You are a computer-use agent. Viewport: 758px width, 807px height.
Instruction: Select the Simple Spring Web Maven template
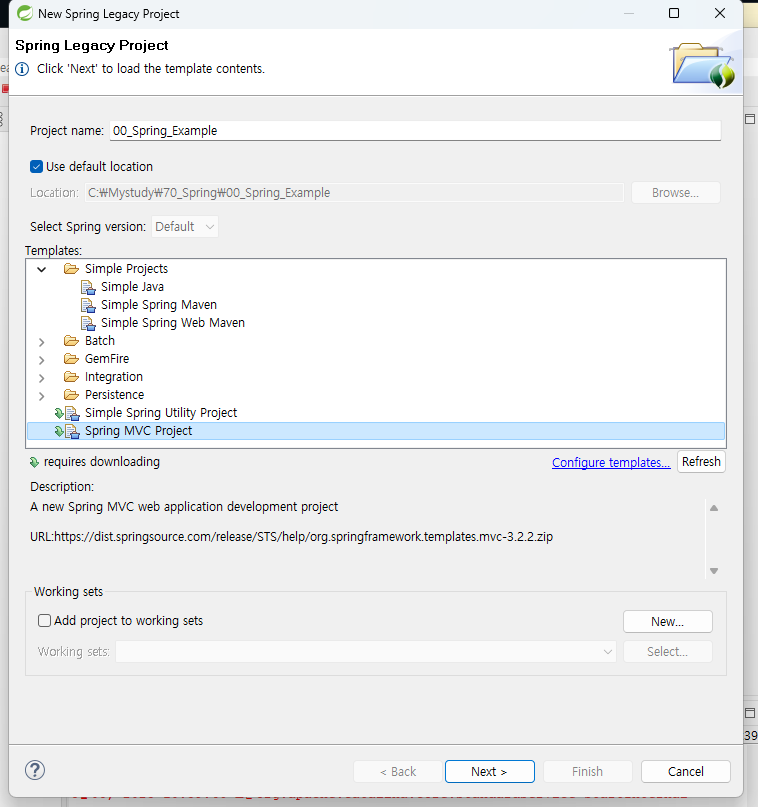click(172, 323)
